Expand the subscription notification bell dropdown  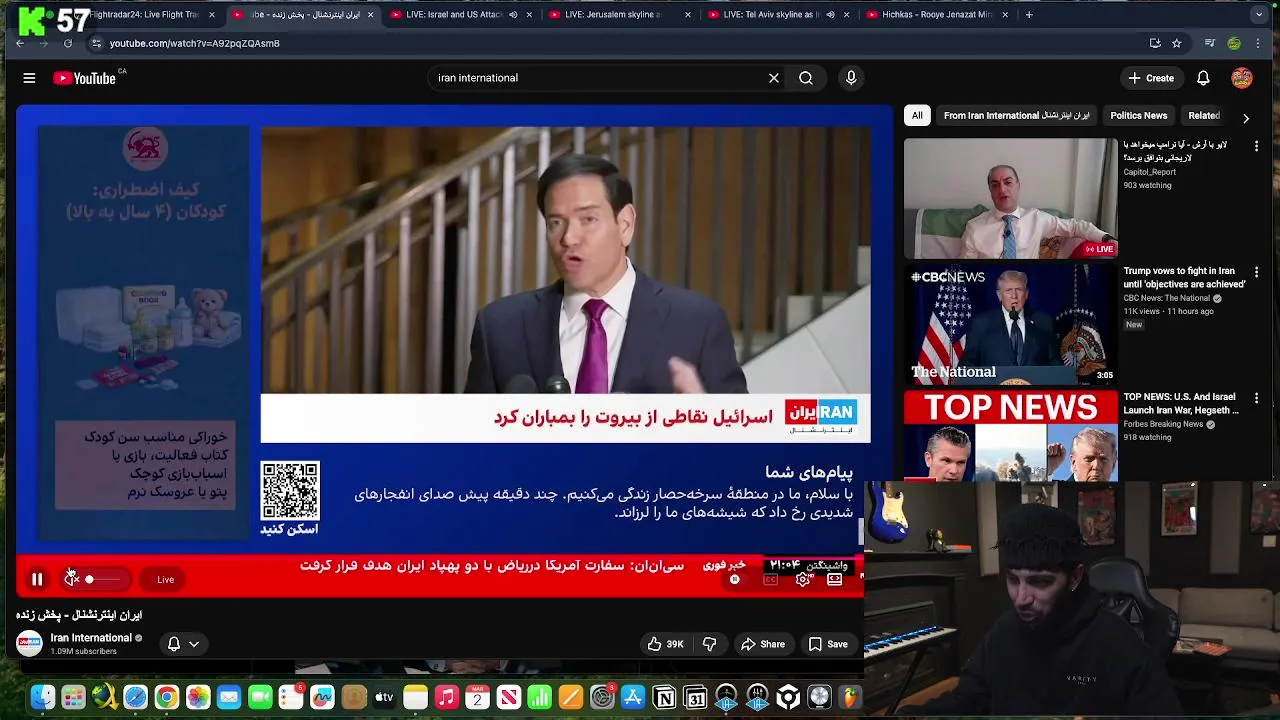(183, 644)
